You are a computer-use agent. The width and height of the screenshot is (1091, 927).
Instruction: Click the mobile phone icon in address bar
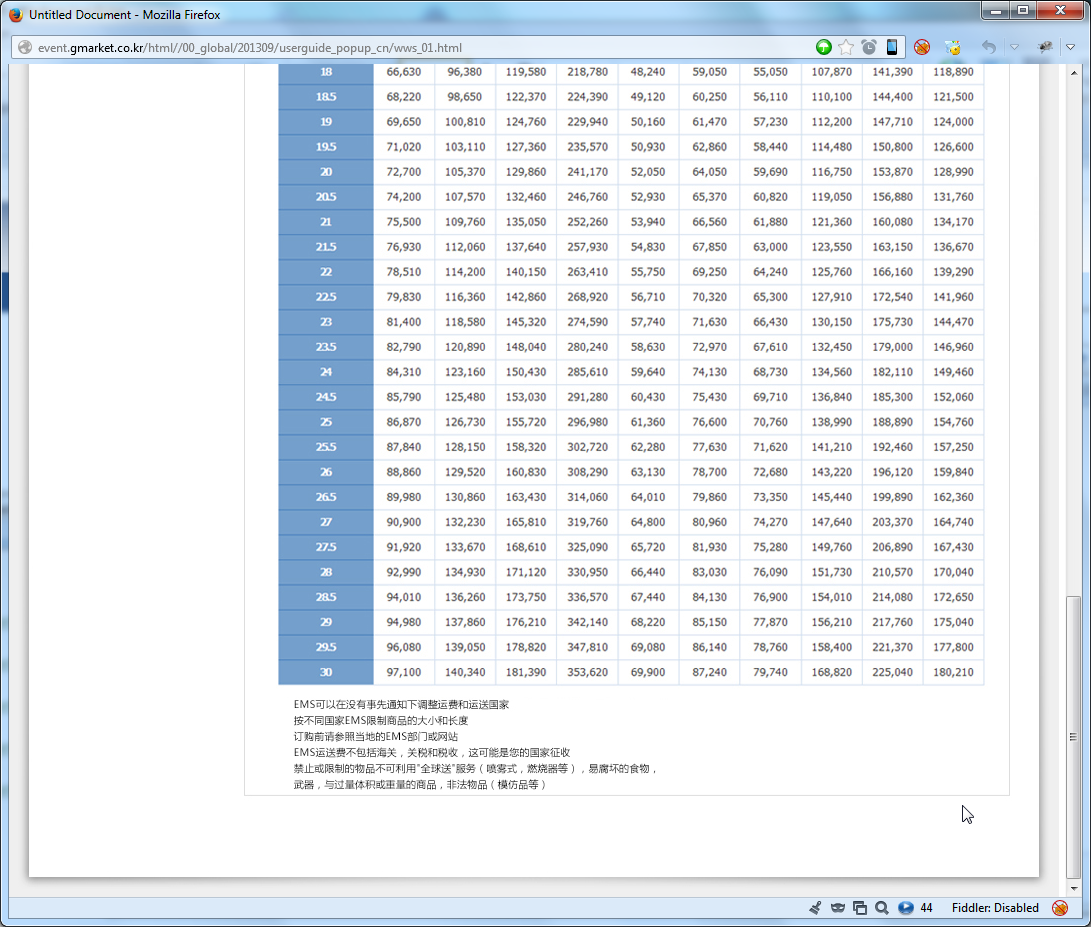pyautogui.click(x=891, y=47)
